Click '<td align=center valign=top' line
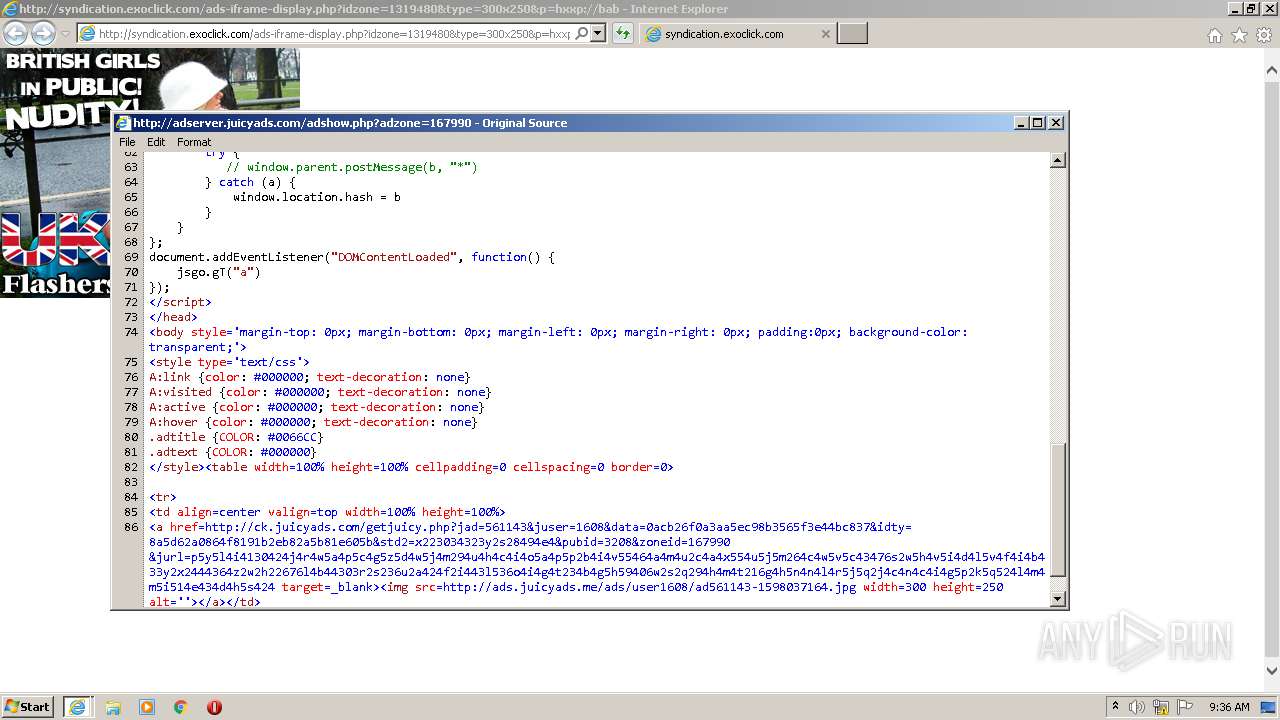 (x=327, y=512)
